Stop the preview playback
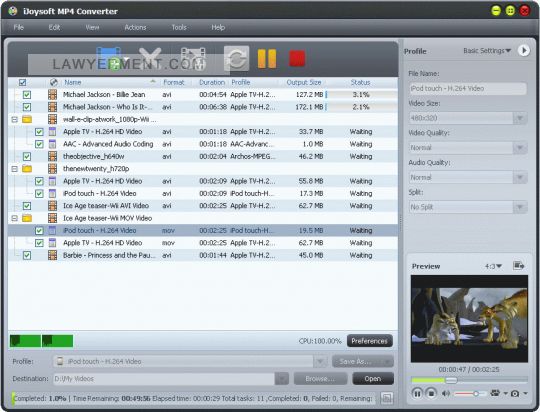The height and width of the screenshot is (412, 540). coord(431,393)
